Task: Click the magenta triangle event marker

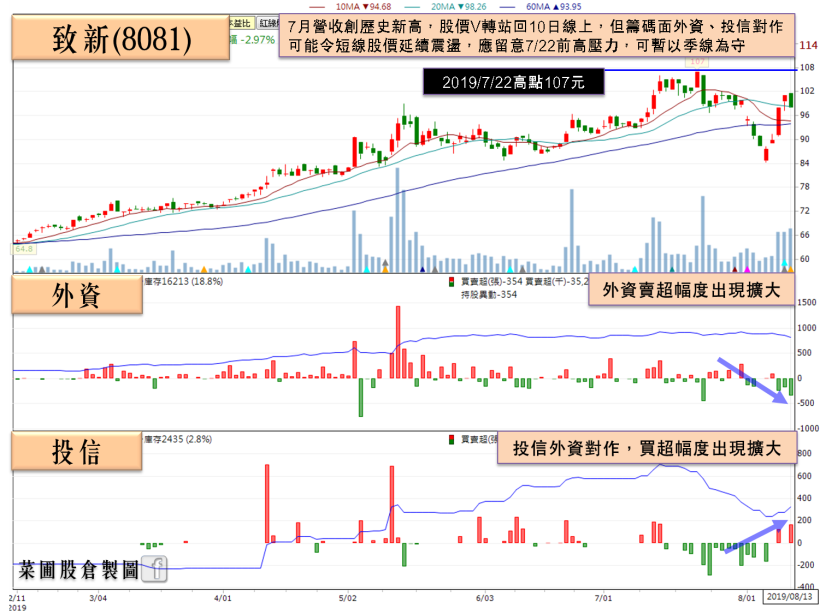Action: (747, 269)
